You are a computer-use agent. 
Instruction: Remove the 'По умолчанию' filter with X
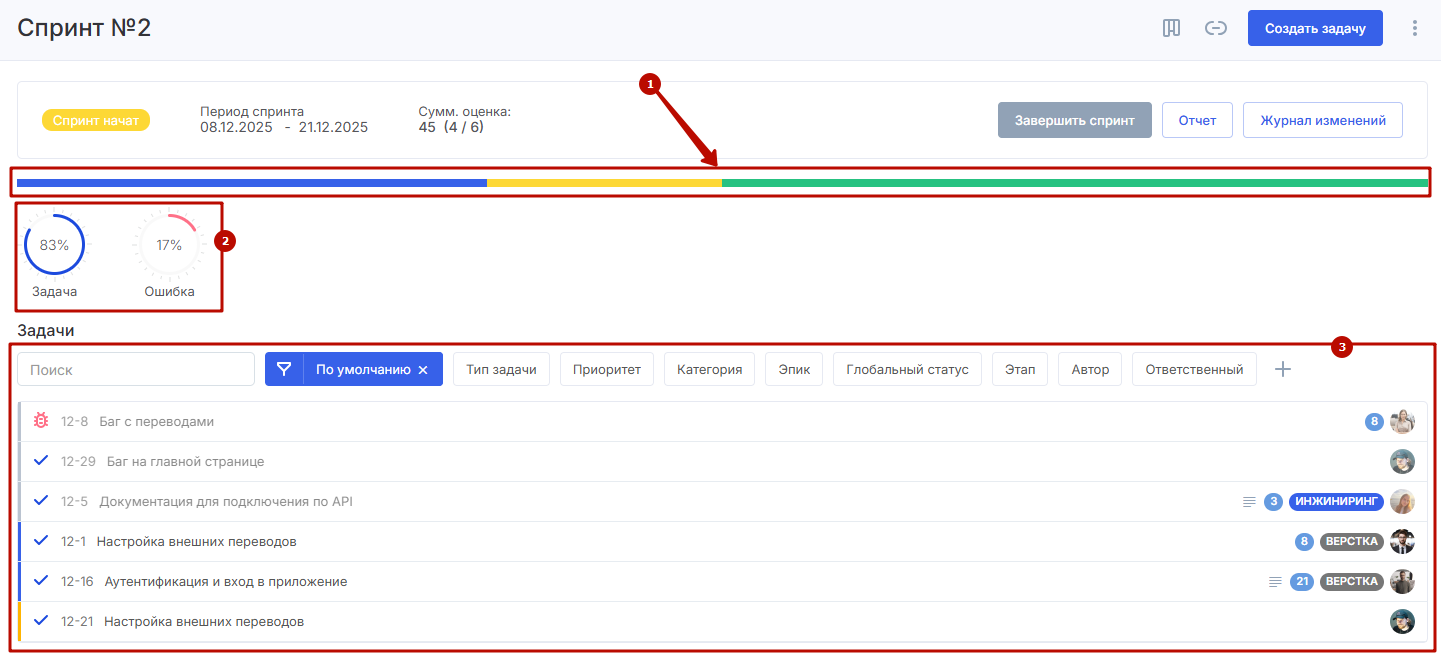click(423, 370)
